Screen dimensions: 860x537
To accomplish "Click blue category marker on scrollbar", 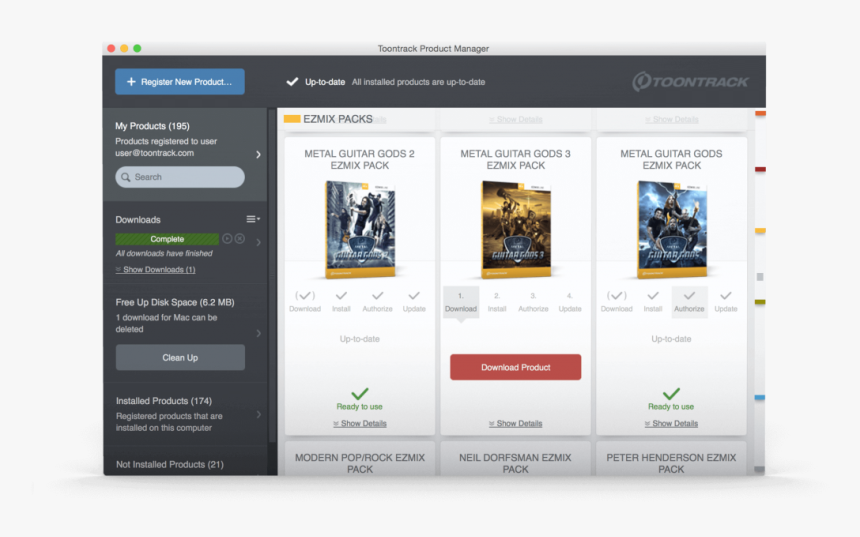I will pos(760,397).
